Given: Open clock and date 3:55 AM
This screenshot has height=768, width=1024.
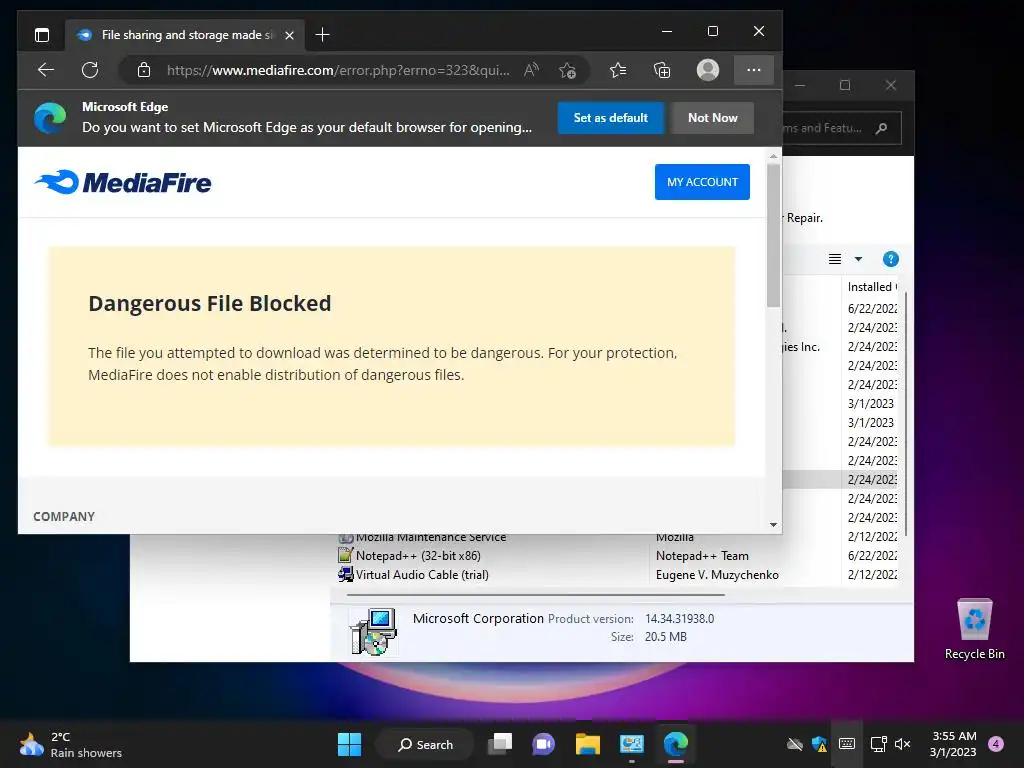Looking at the screenshot, I should pyautogui.click(x=953, y=744).
